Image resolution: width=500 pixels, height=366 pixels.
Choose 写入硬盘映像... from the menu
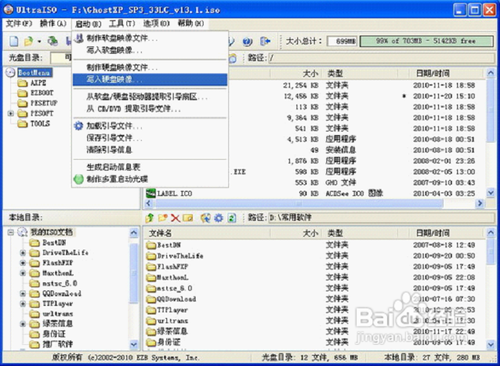click(150, 80)
